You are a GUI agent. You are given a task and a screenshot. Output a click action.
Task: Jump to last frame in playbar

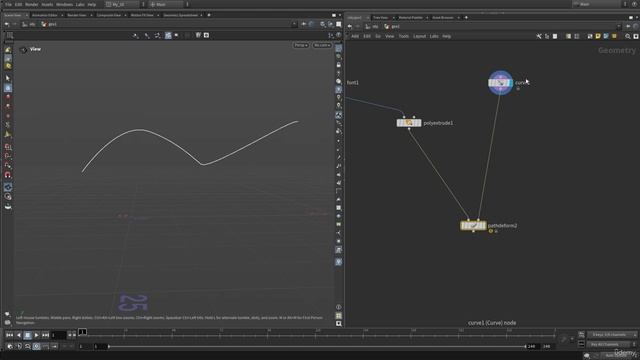[45, 335]
